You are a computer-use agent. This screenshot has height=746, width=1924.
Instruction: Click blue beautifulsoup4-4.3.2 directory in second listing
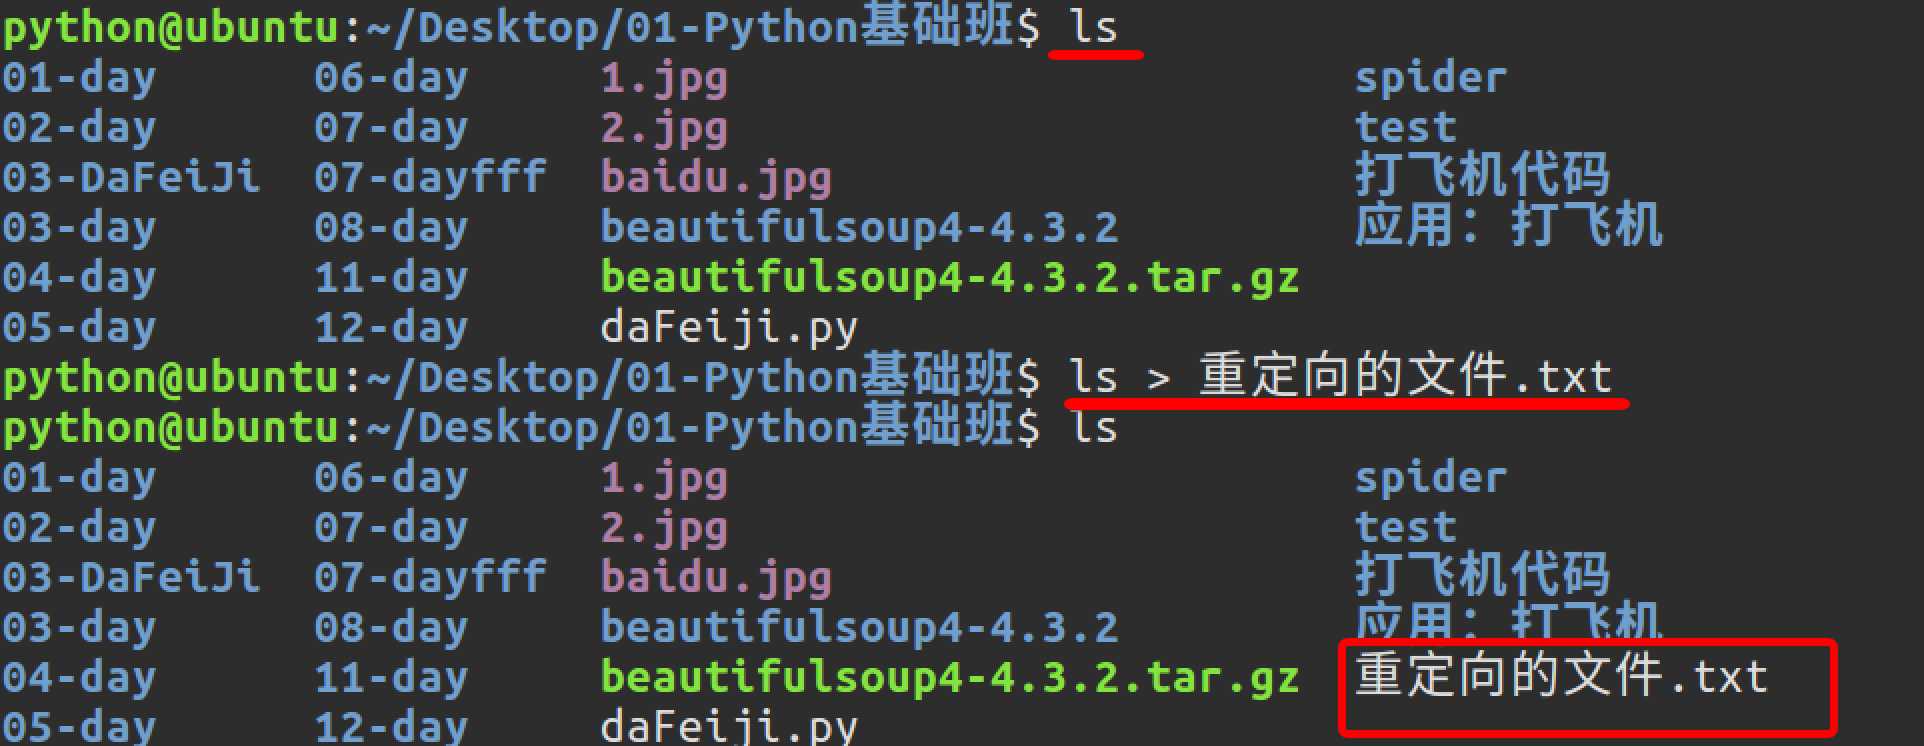[x=859, y=628]
